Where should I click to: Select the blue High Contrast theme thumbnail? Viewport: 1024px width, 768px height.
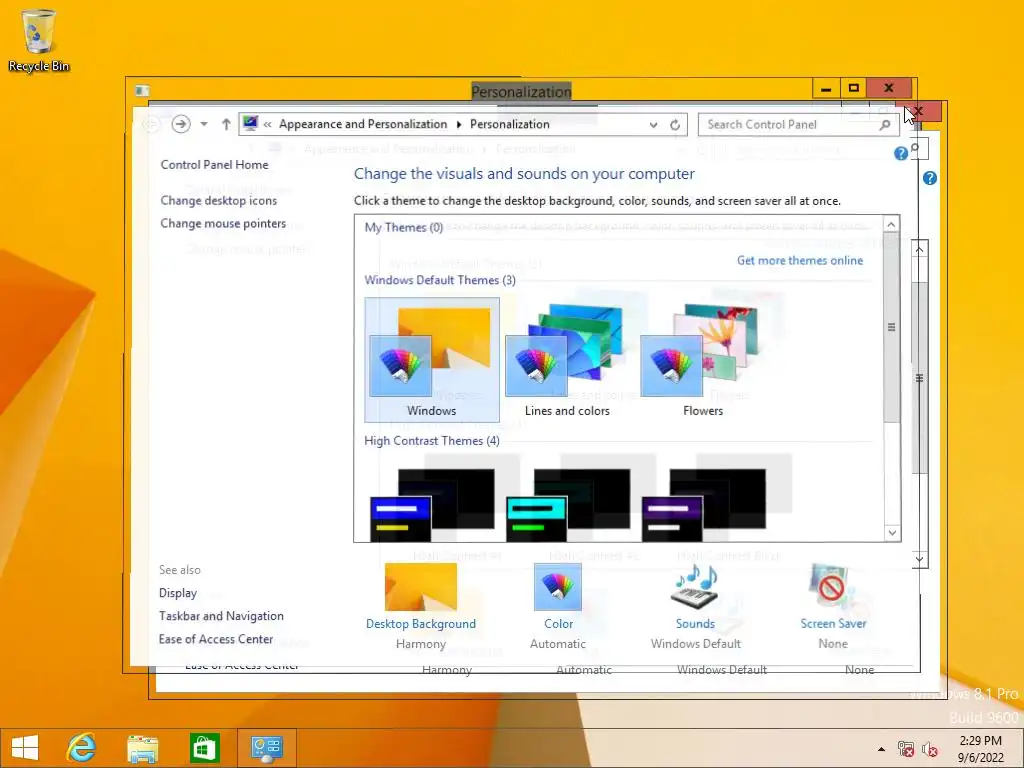click(x=432, y=505)
